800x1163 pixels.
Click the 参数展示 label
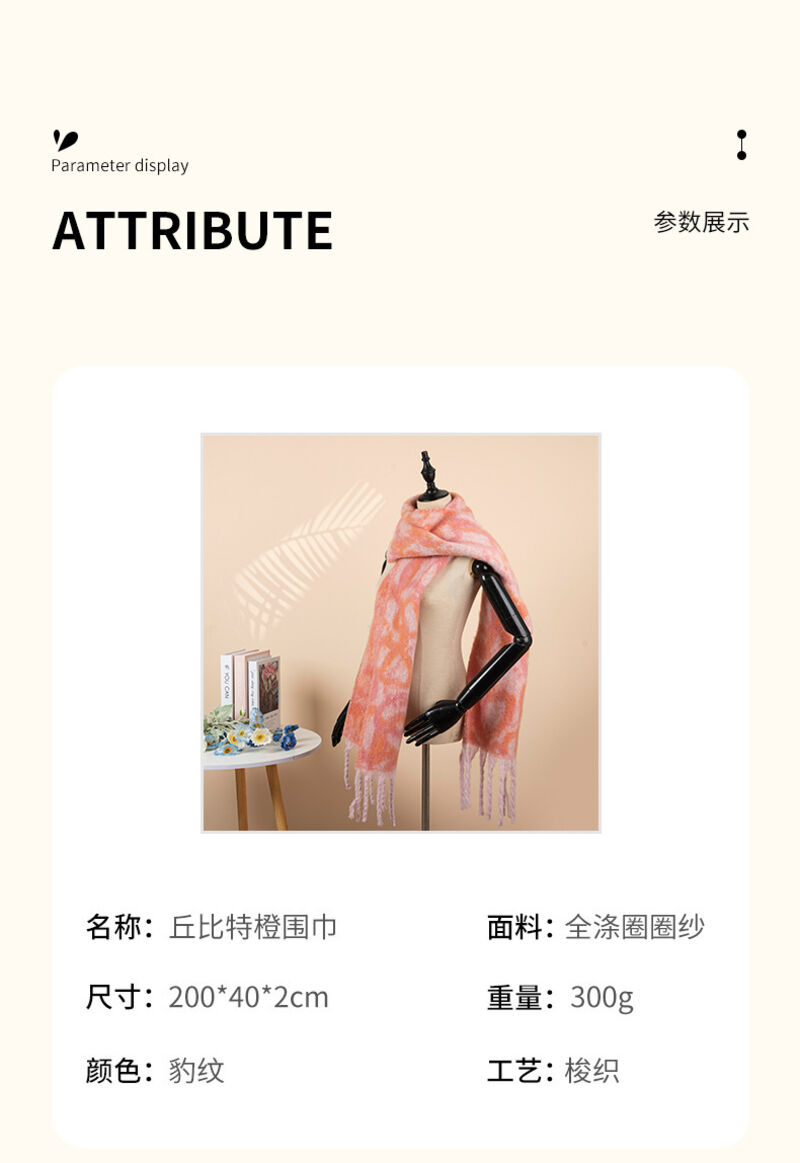point(701,222)
